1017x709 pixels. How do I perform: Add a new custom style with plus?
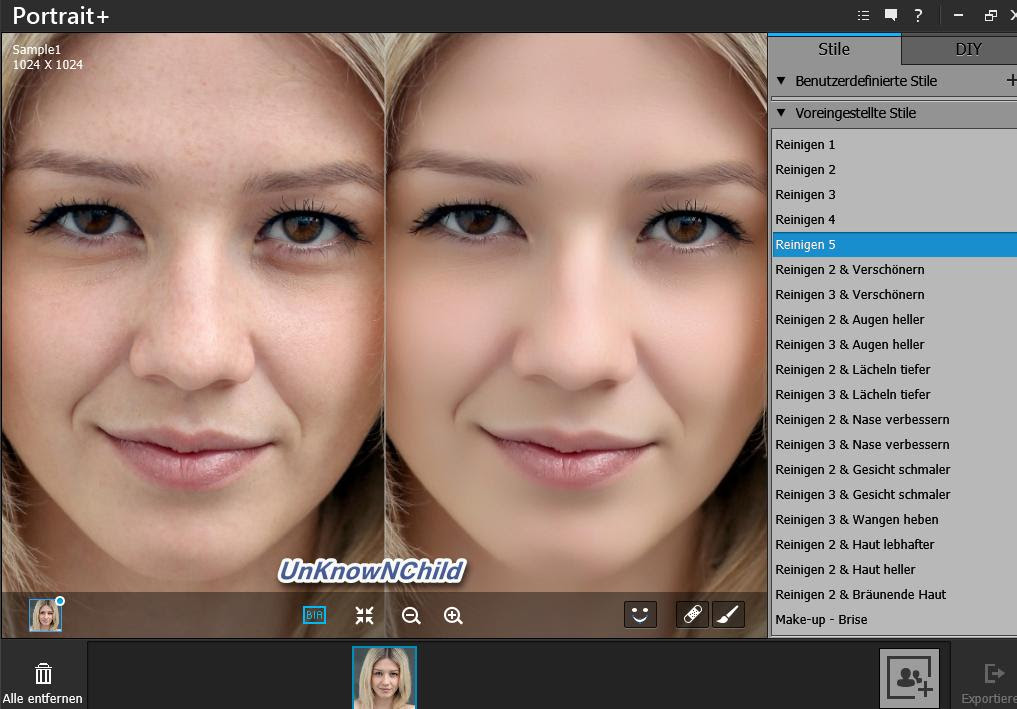coord(1010,81)
